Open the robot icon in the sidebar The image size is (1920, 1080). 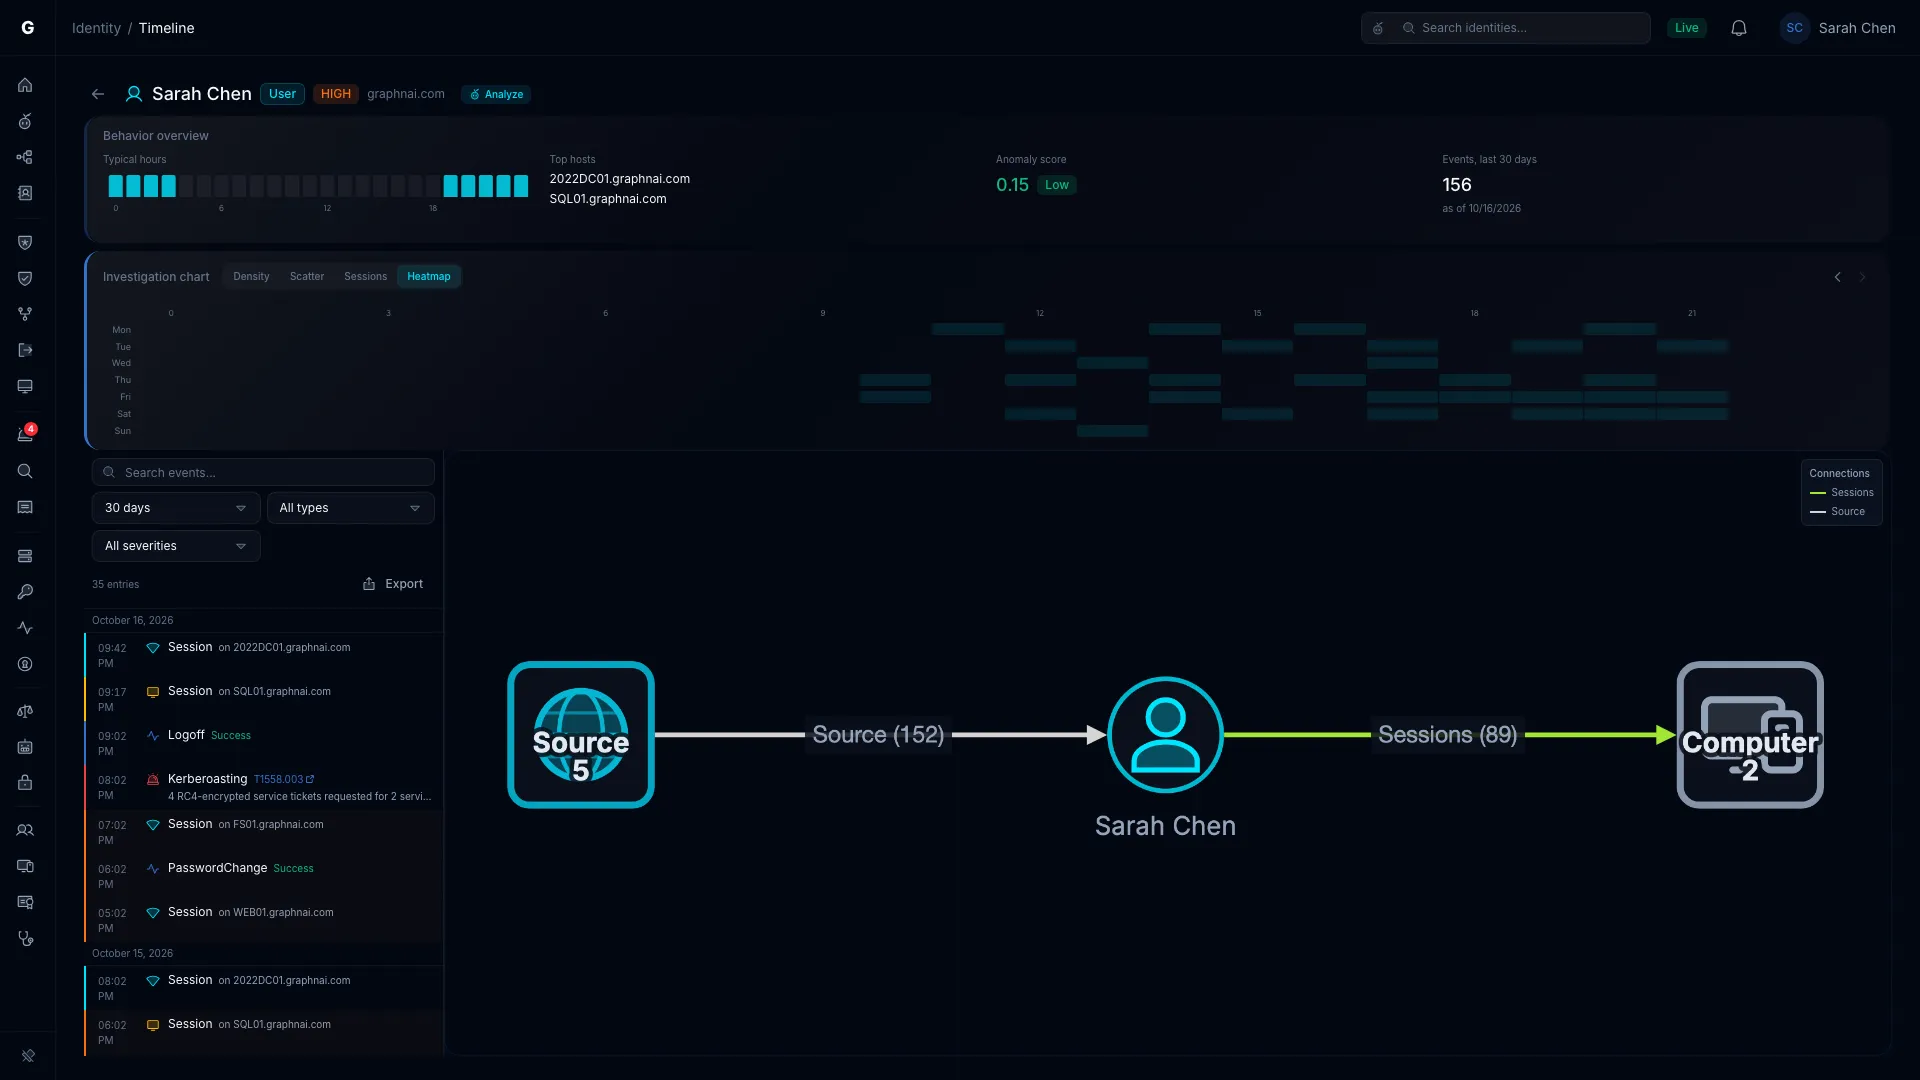[x=25, y=747]
